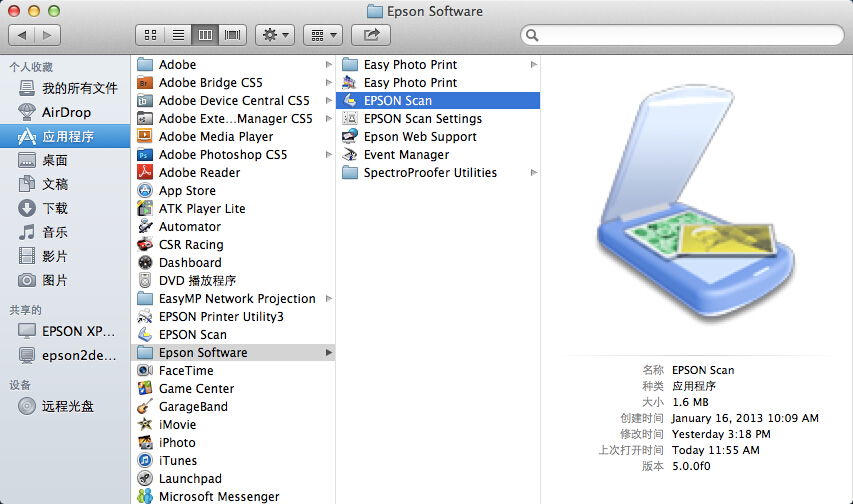Click the iMovie icon

coord(145,424)
